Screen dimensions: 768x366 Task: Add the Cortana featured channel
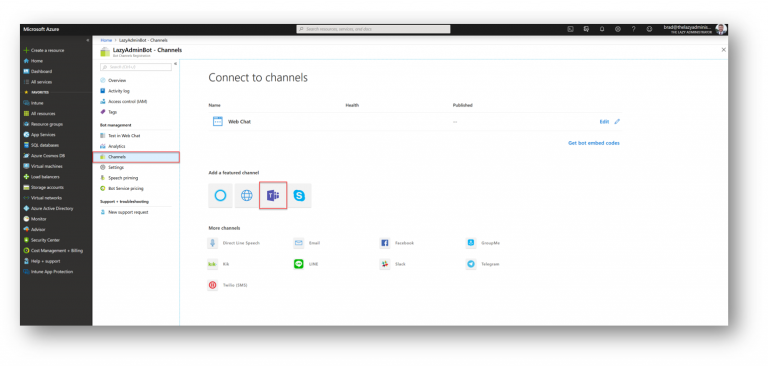pyautogui.click(x=220, y=195)
